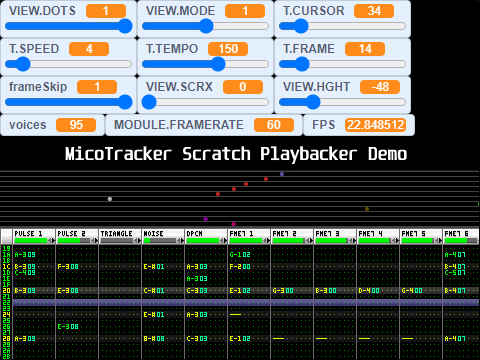480x360 pixels.
Task: Click the T.FRAME value 14
Action: coord(365,49)
